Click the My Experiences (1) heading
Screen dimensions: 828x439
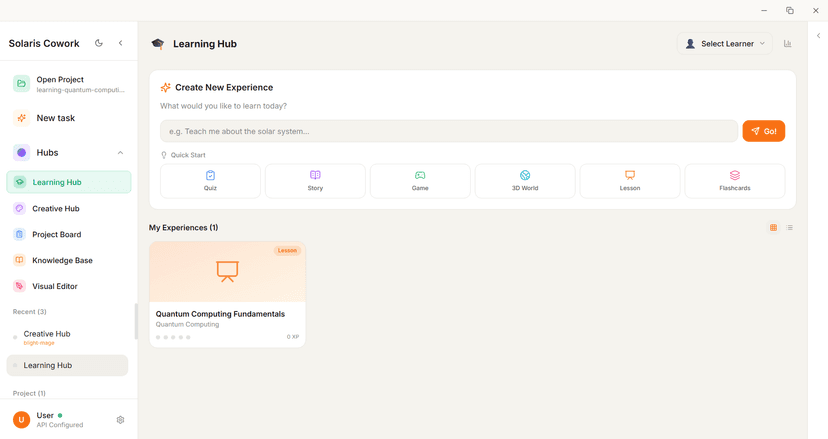183,228
